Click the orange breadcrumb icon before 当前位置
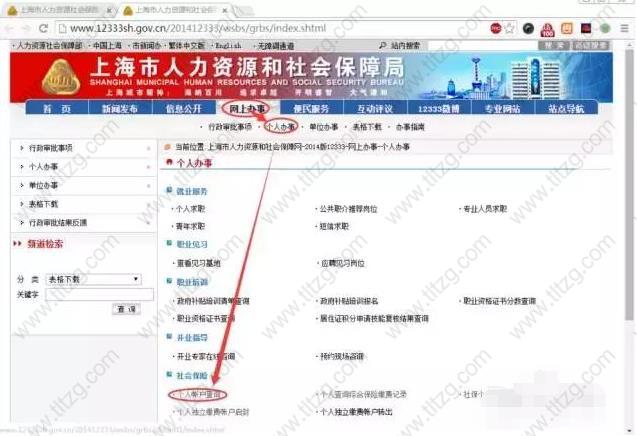Screen dimensions: 637x436 point(167,146)
